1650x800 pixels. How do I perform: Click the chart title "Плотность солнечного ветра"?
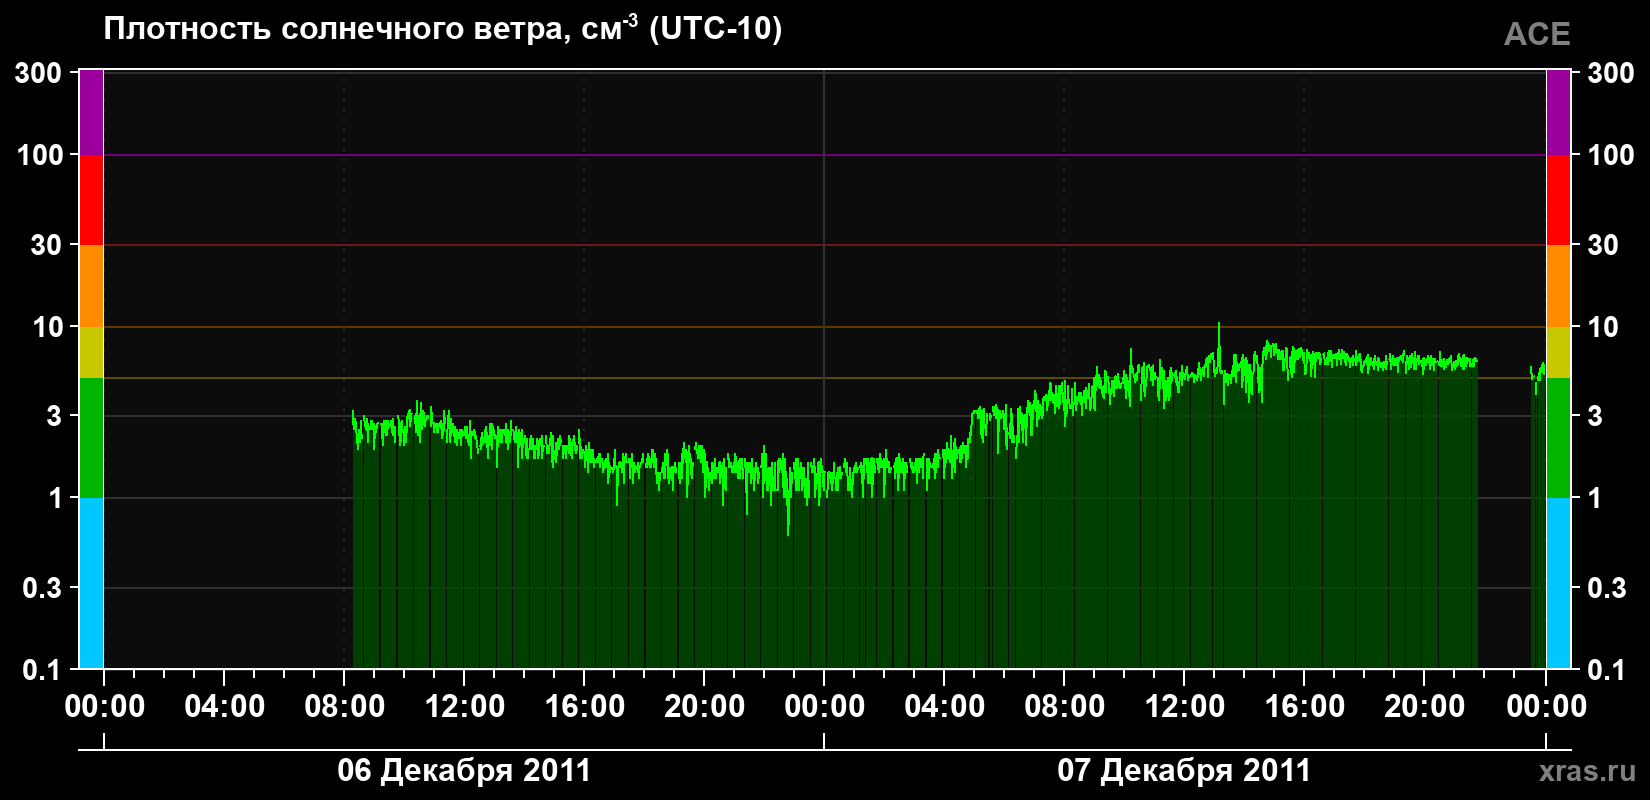336,30
